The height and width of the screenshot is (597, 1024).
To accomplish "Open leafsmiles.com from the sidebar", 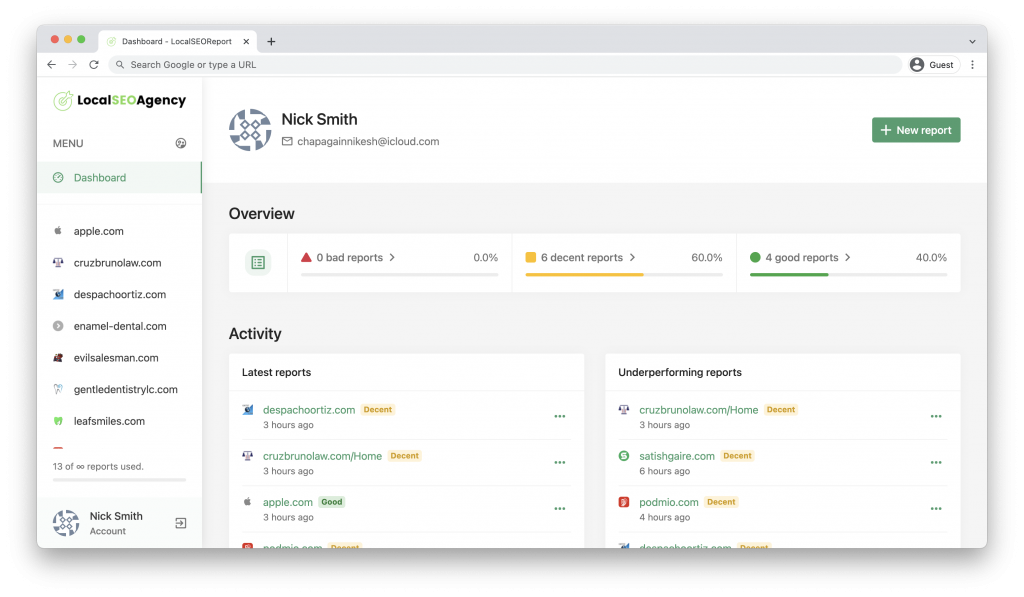I will tap(109, 421).
